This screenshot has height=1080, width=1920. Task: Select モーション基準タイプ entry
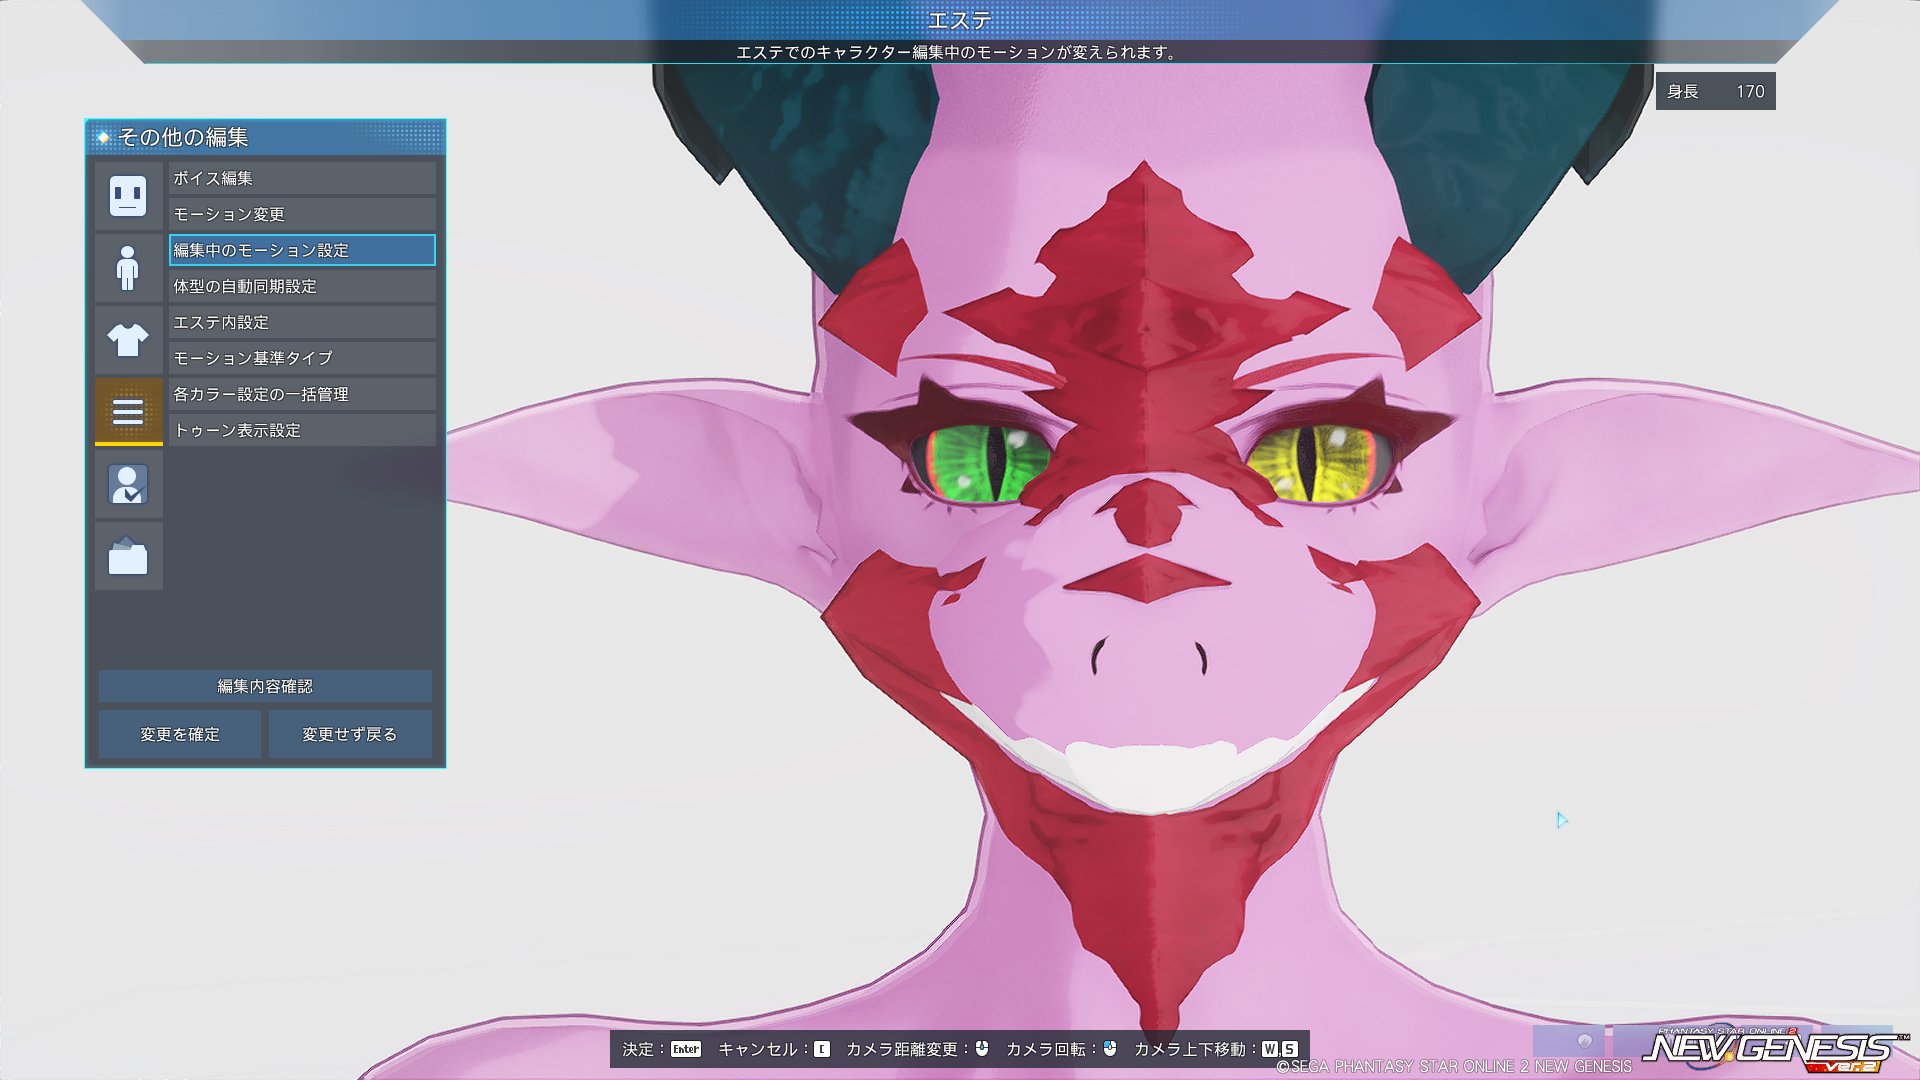[x=302, y=358]
